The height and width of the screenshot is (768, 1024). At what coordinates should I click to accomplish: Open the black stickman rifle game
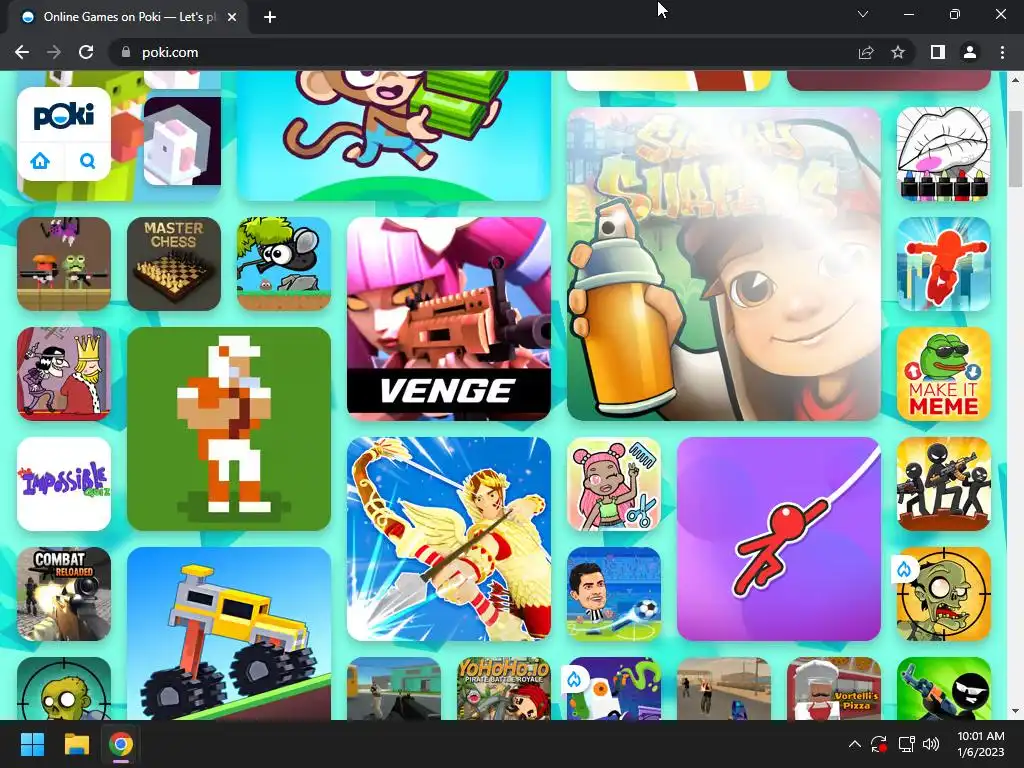pos(944,688)
